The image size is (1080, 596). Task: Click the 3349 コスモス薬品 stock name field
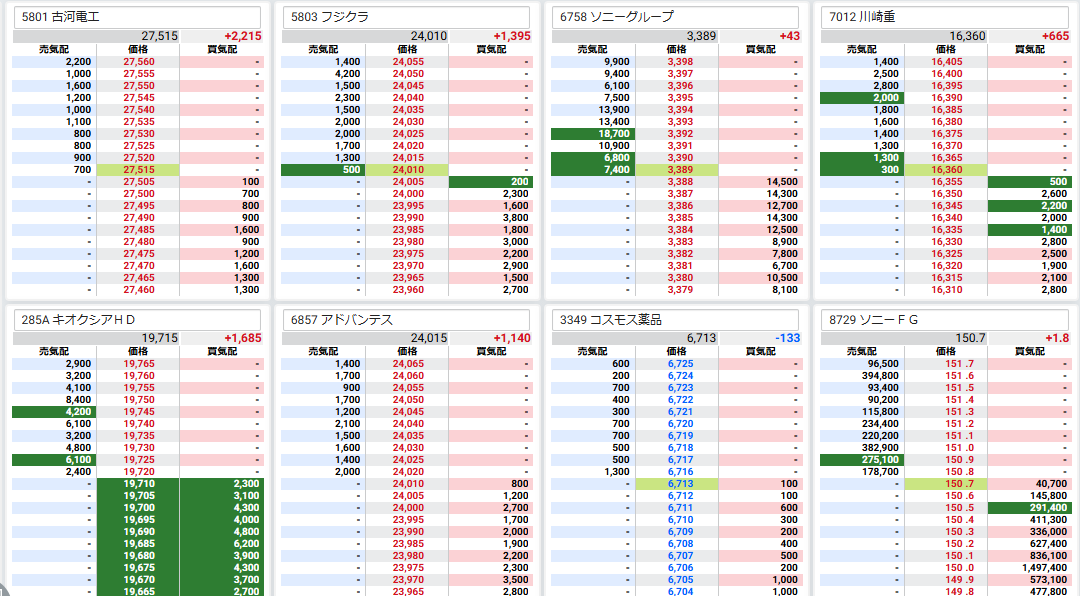pyautogui.click(x=676, y=320)
